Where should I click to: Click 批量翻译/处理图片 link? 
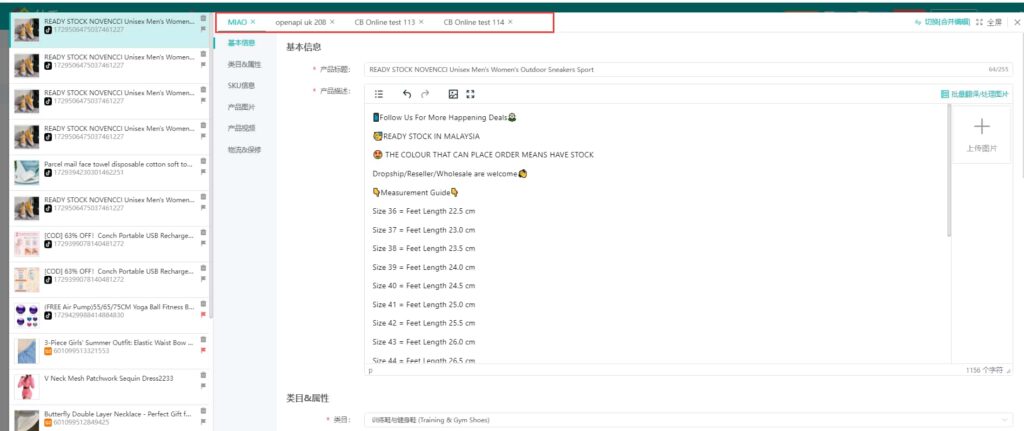click(x=975, y=94)
